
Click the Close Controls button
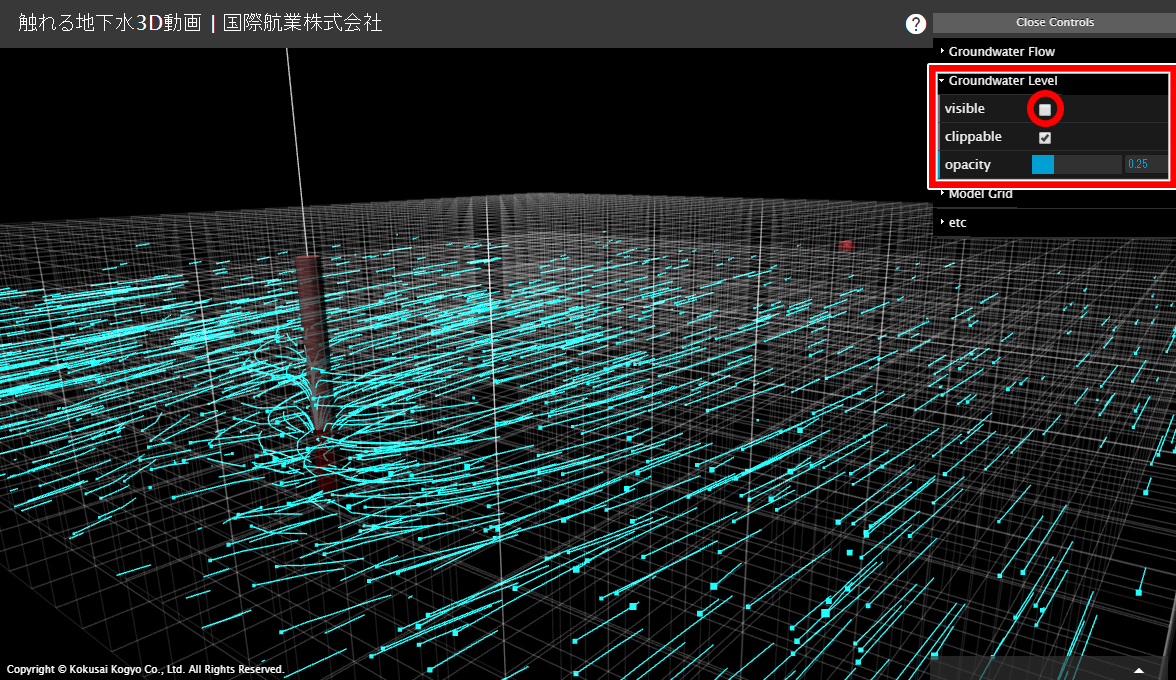click(x=1054, y=22)
